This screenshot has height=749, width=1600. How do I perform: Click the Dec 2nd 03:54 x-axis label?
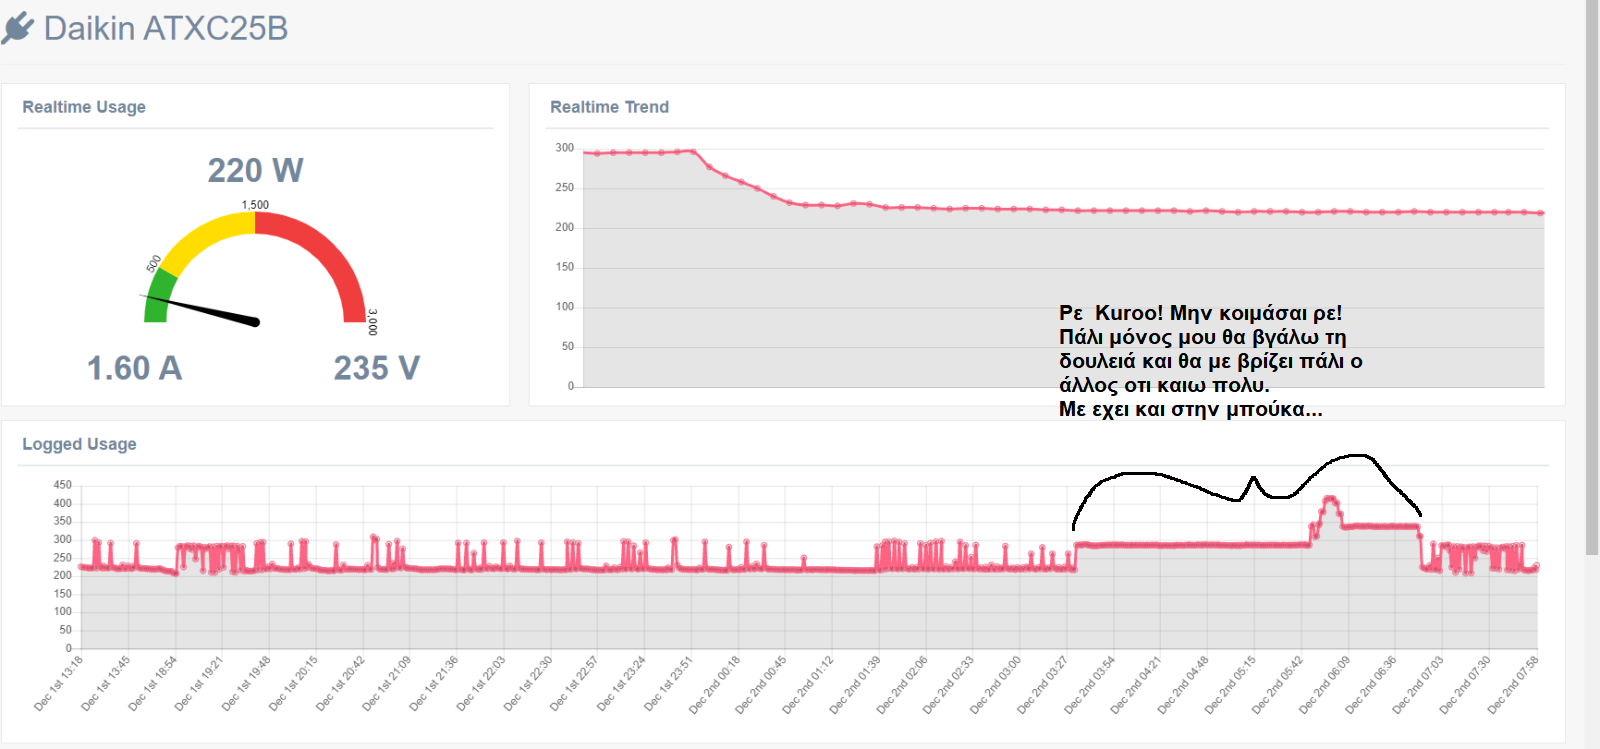click(1090, 684)
